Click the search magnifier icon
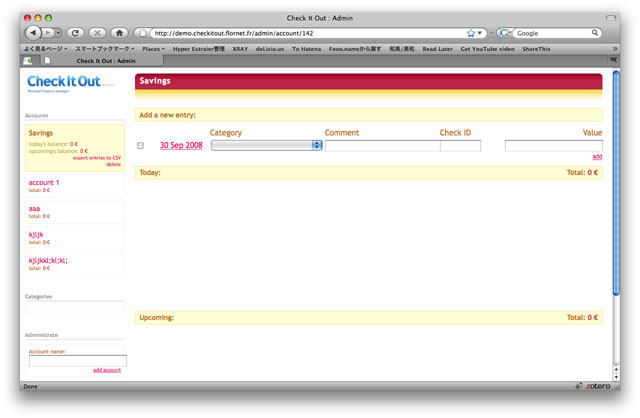This screenshot has width=640, height=418. (x=595, y=33)
